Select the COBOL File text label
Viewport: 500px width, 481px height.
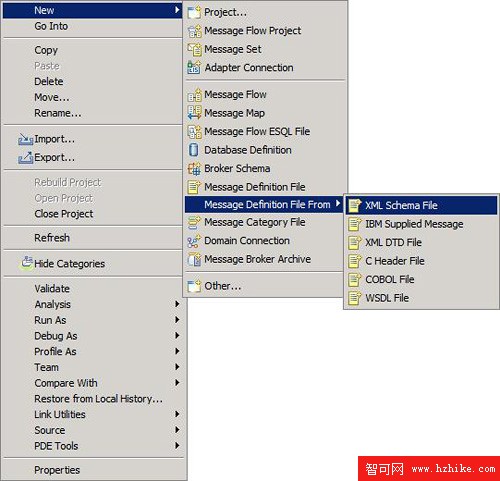[x=390, y=279]
